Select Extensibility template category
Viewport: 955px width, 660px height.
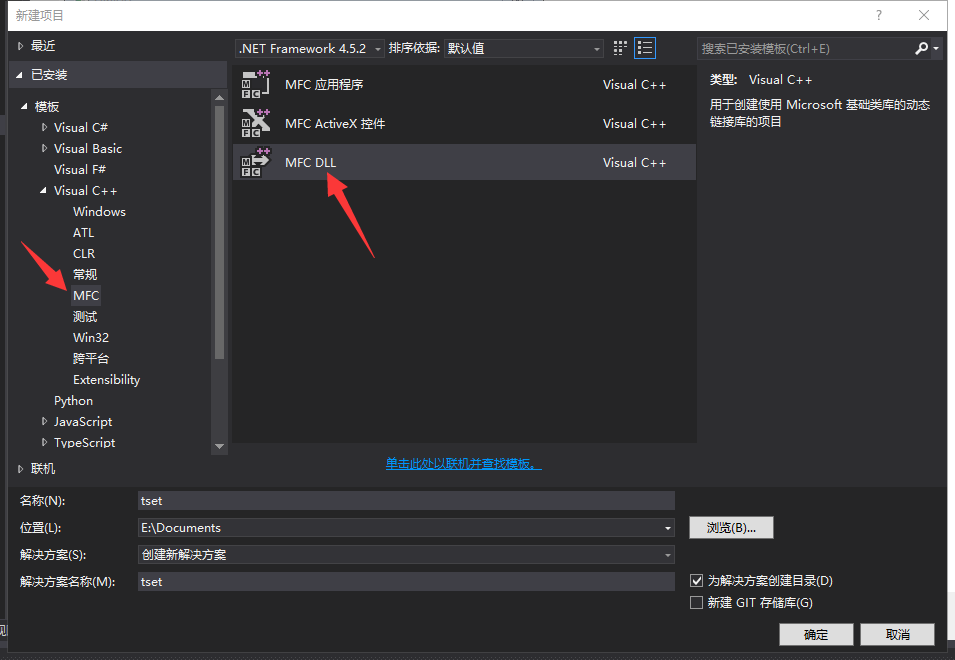(107, 379)
